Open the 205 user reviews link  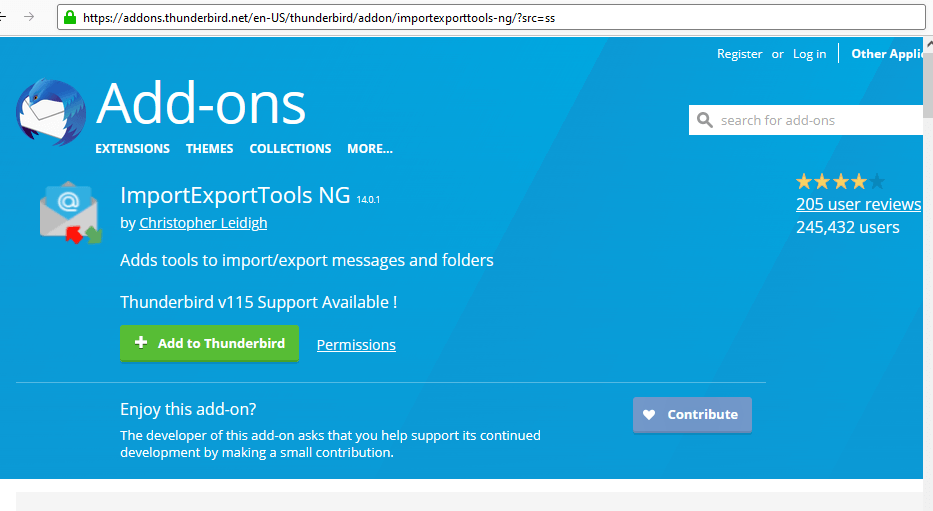coord(859,204)
